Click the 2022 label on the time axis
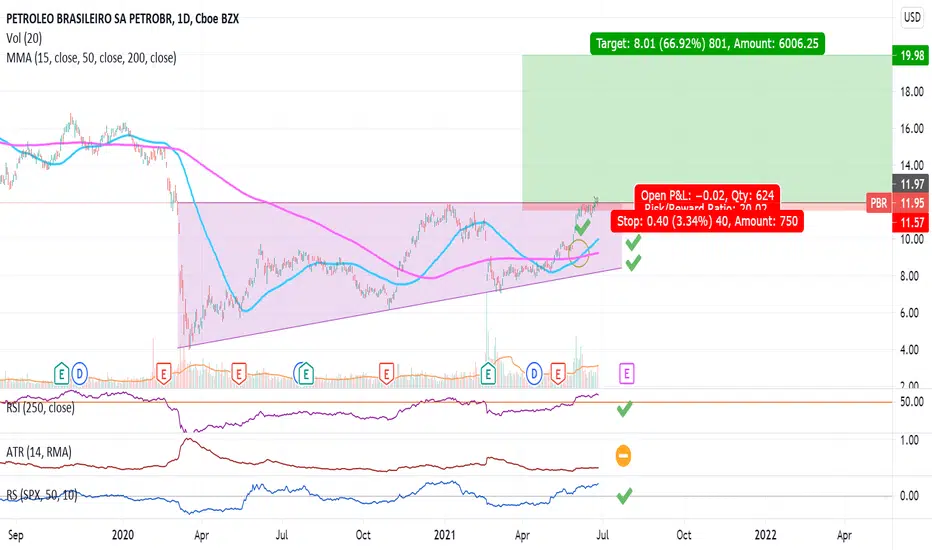The height and width of the screenshot is (550, 932). (766, 535)
